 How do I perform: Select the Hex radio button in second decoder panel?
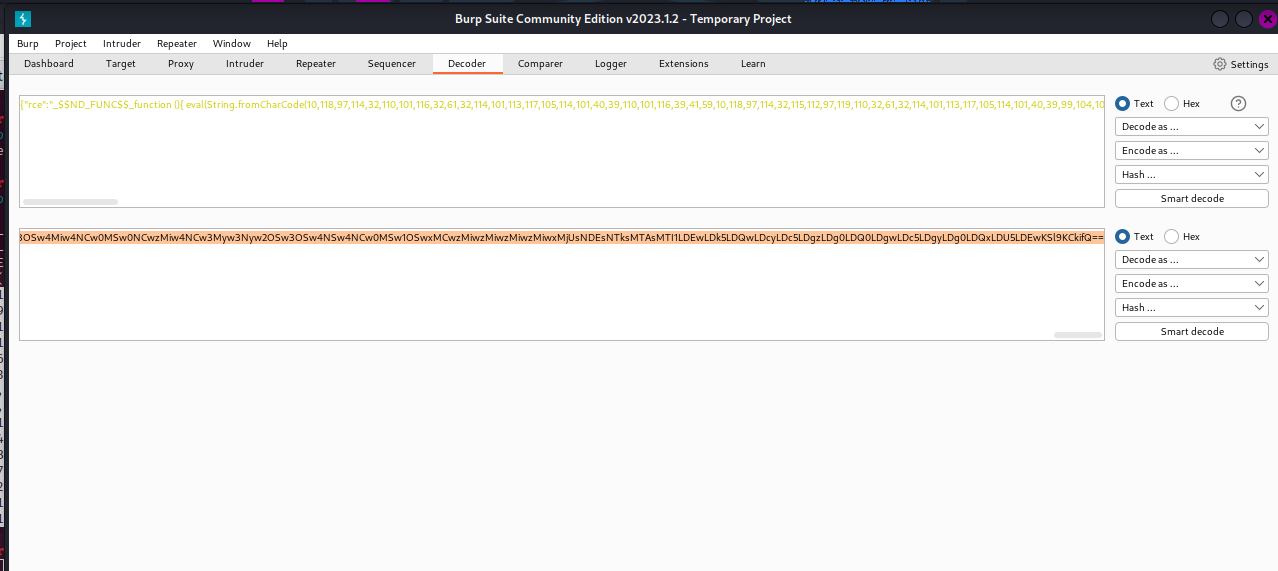point(1171,237)
